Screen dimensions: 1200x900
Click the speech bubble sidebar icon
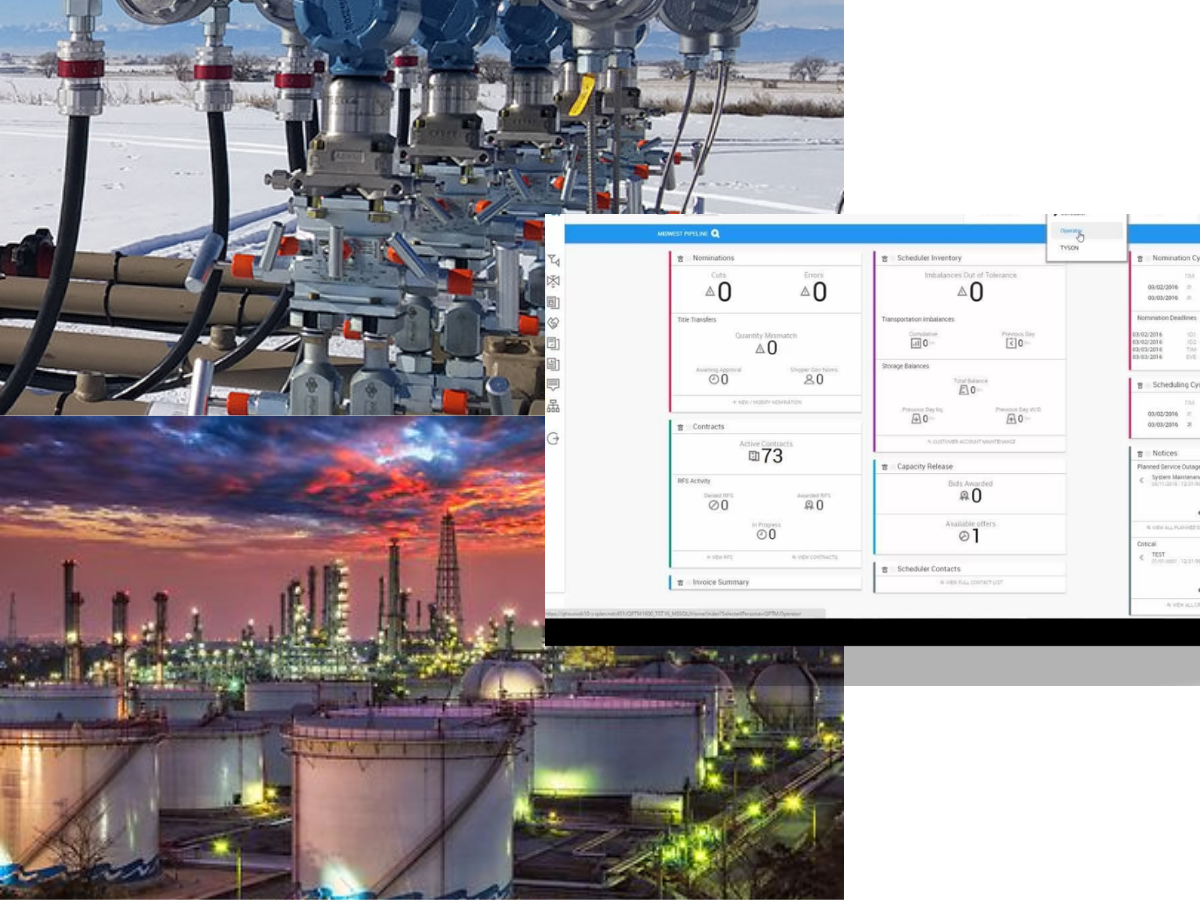[x=553, y=385]
